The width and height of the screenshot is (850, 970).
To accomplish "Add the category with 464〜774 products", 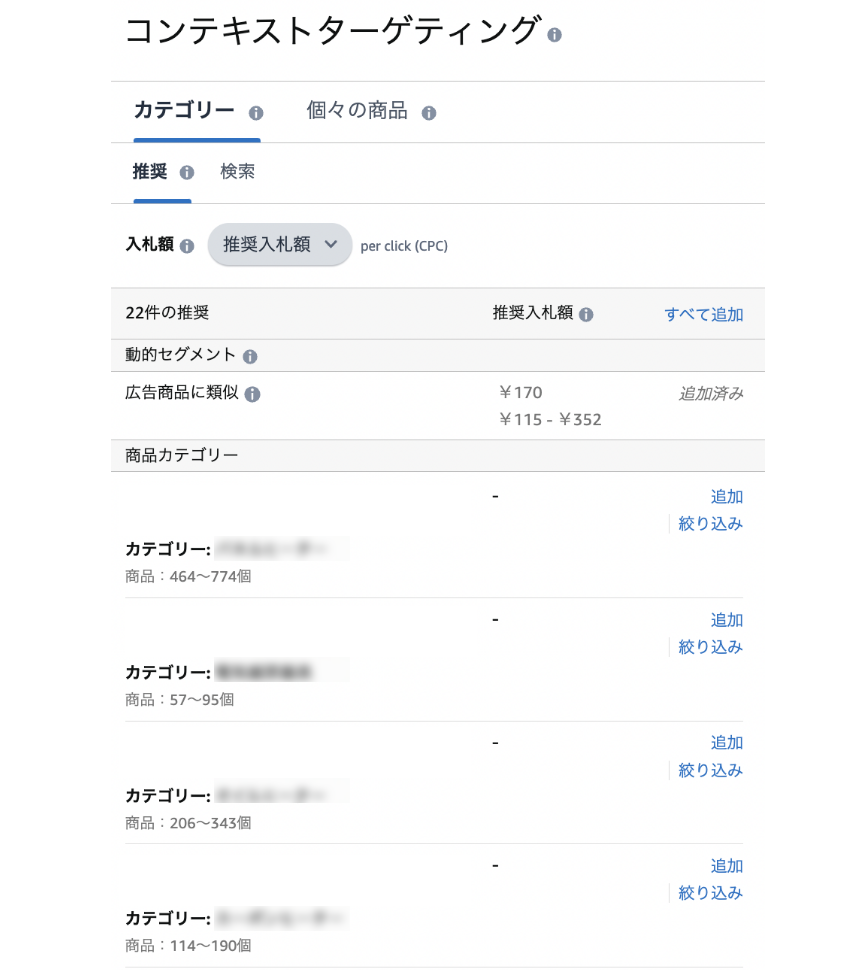I will tap(726, 497).
